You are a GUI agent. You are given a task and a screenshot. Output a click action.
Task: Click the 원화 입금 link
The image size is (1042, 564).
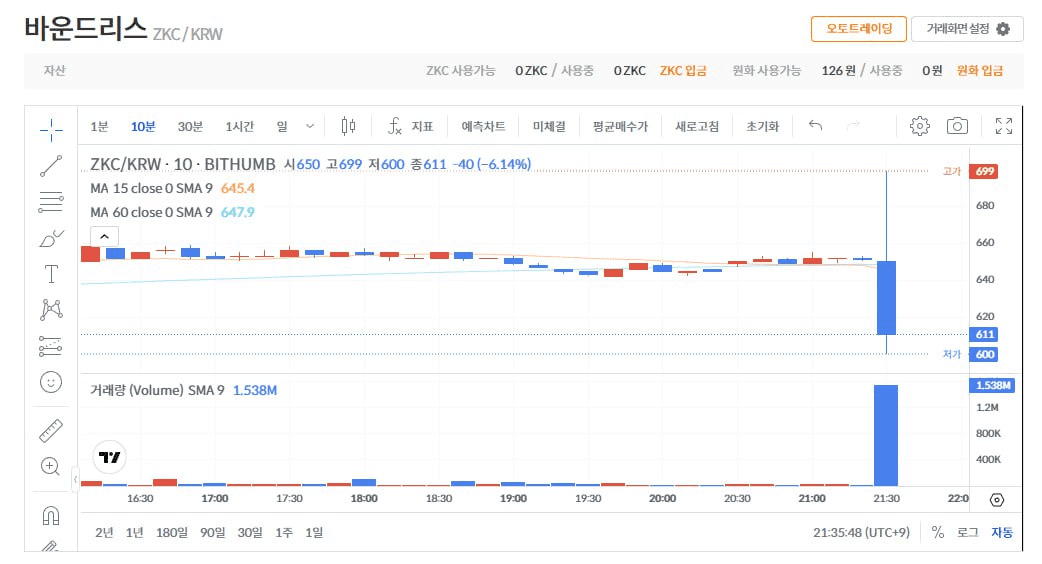pyautogui.click(x=979, y=71)
